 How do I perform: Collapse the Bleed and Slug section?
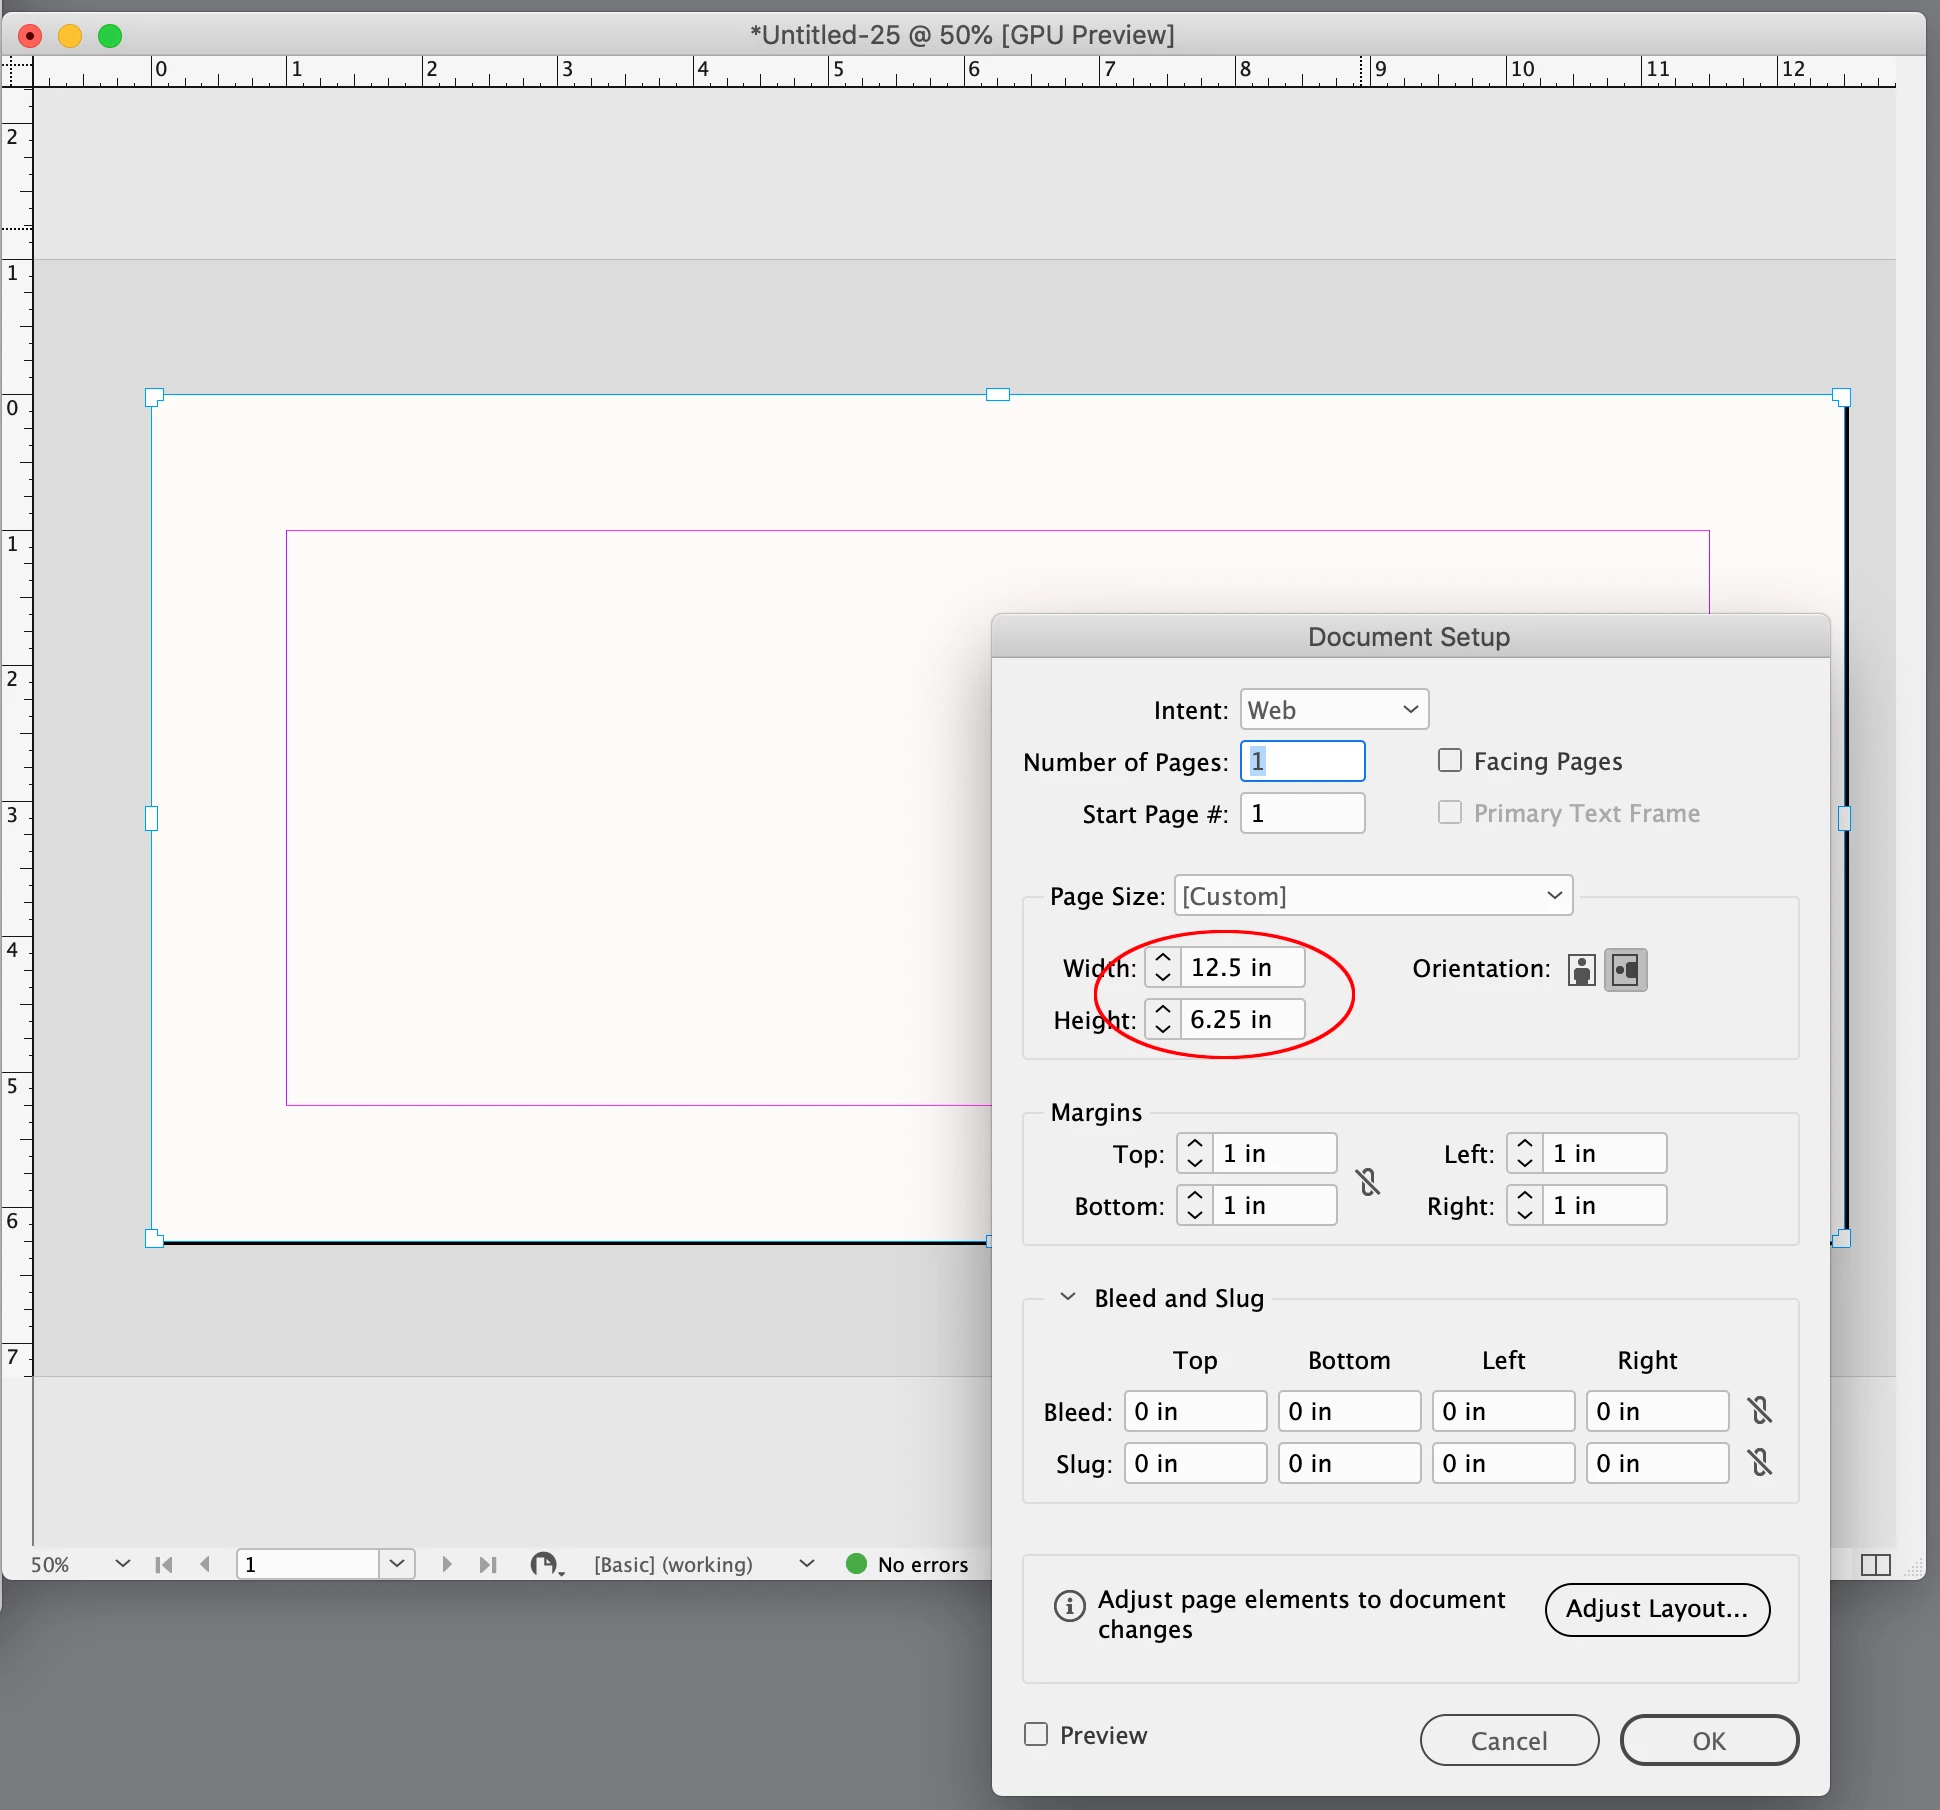tap(1068, 1297)
